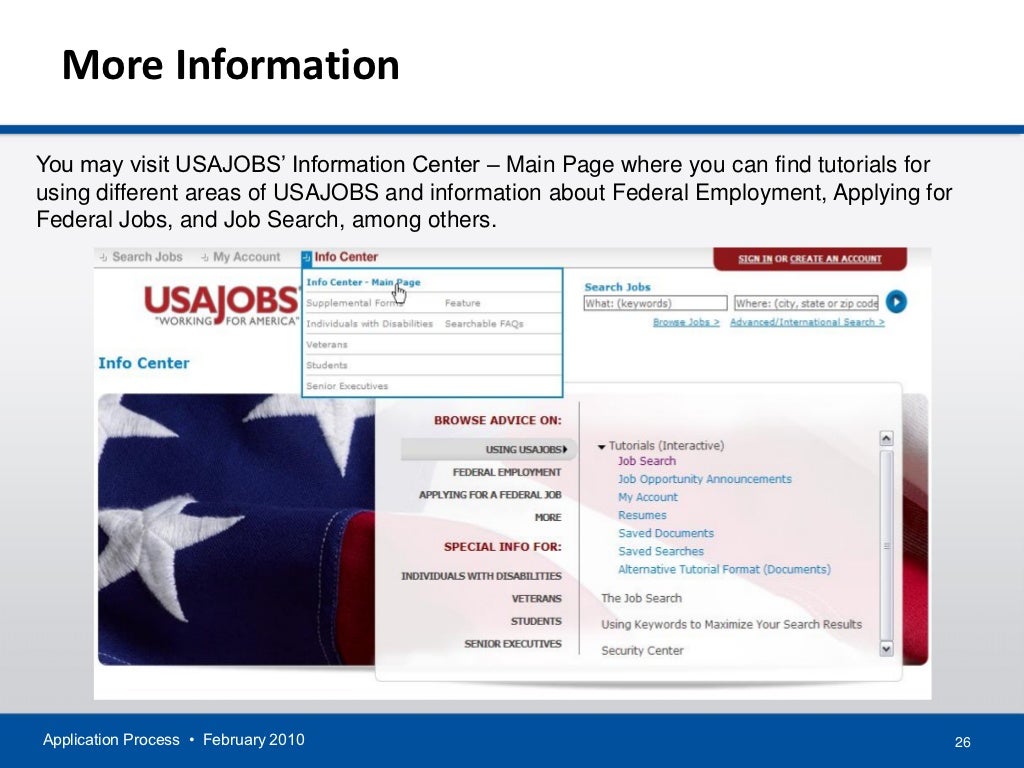Select Applying for a Federal Job category

coord(490,495)
